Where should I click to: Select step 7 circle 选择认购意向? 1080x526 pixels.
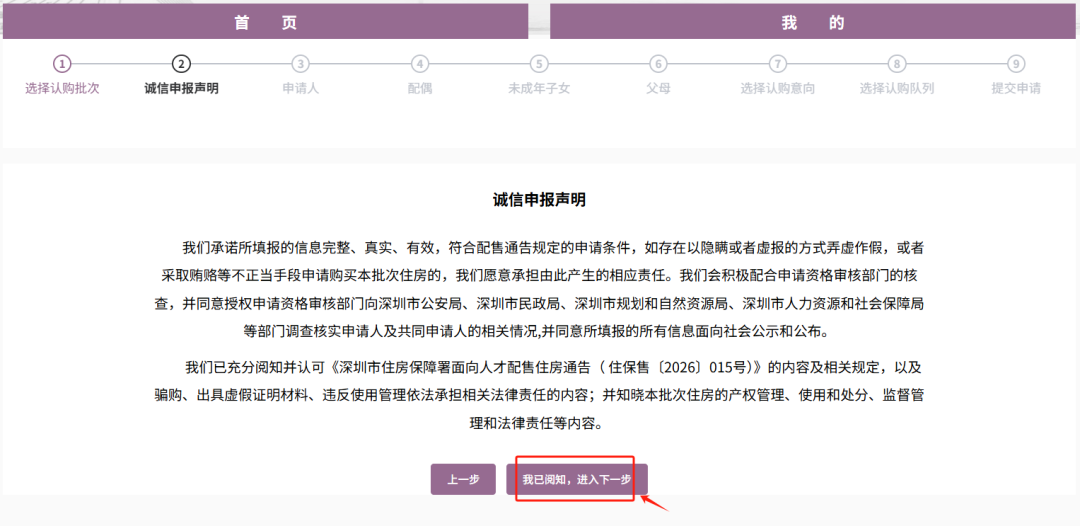[x=778, y=64]
